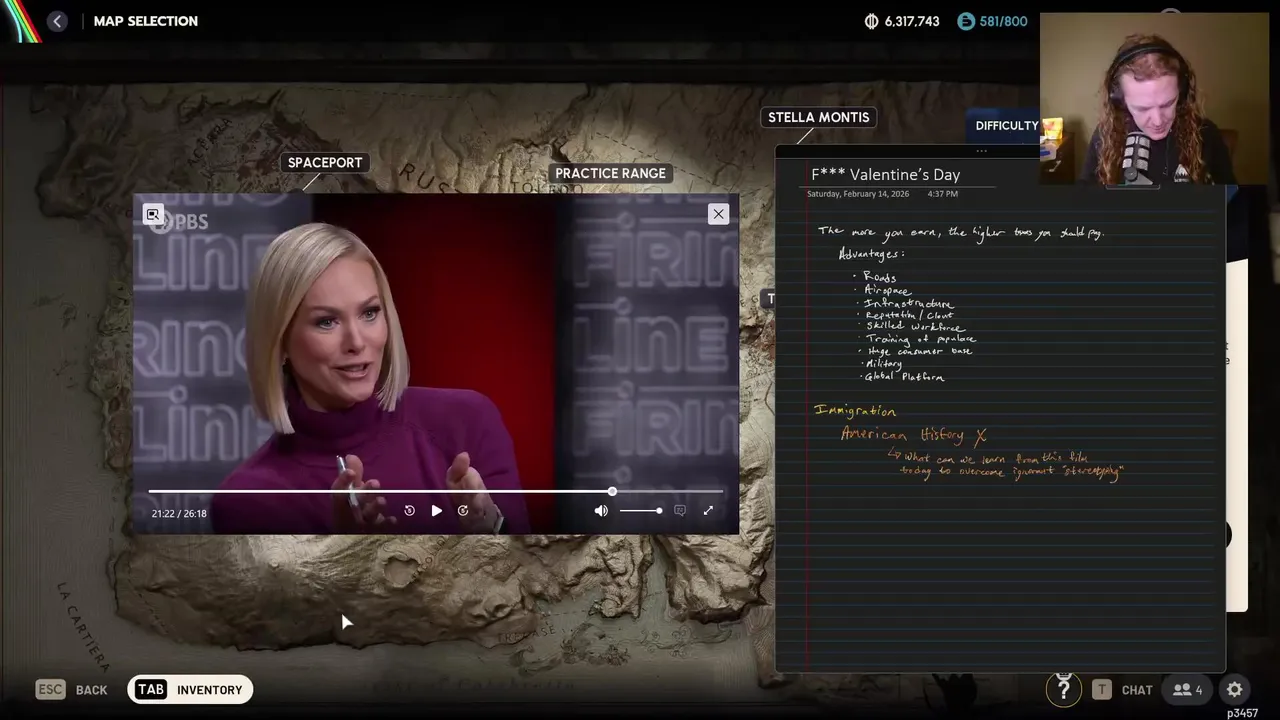Click the handwritten 'Immigration' heading
This screenshot has height=720, width=1280.
[x=855, y=410]
